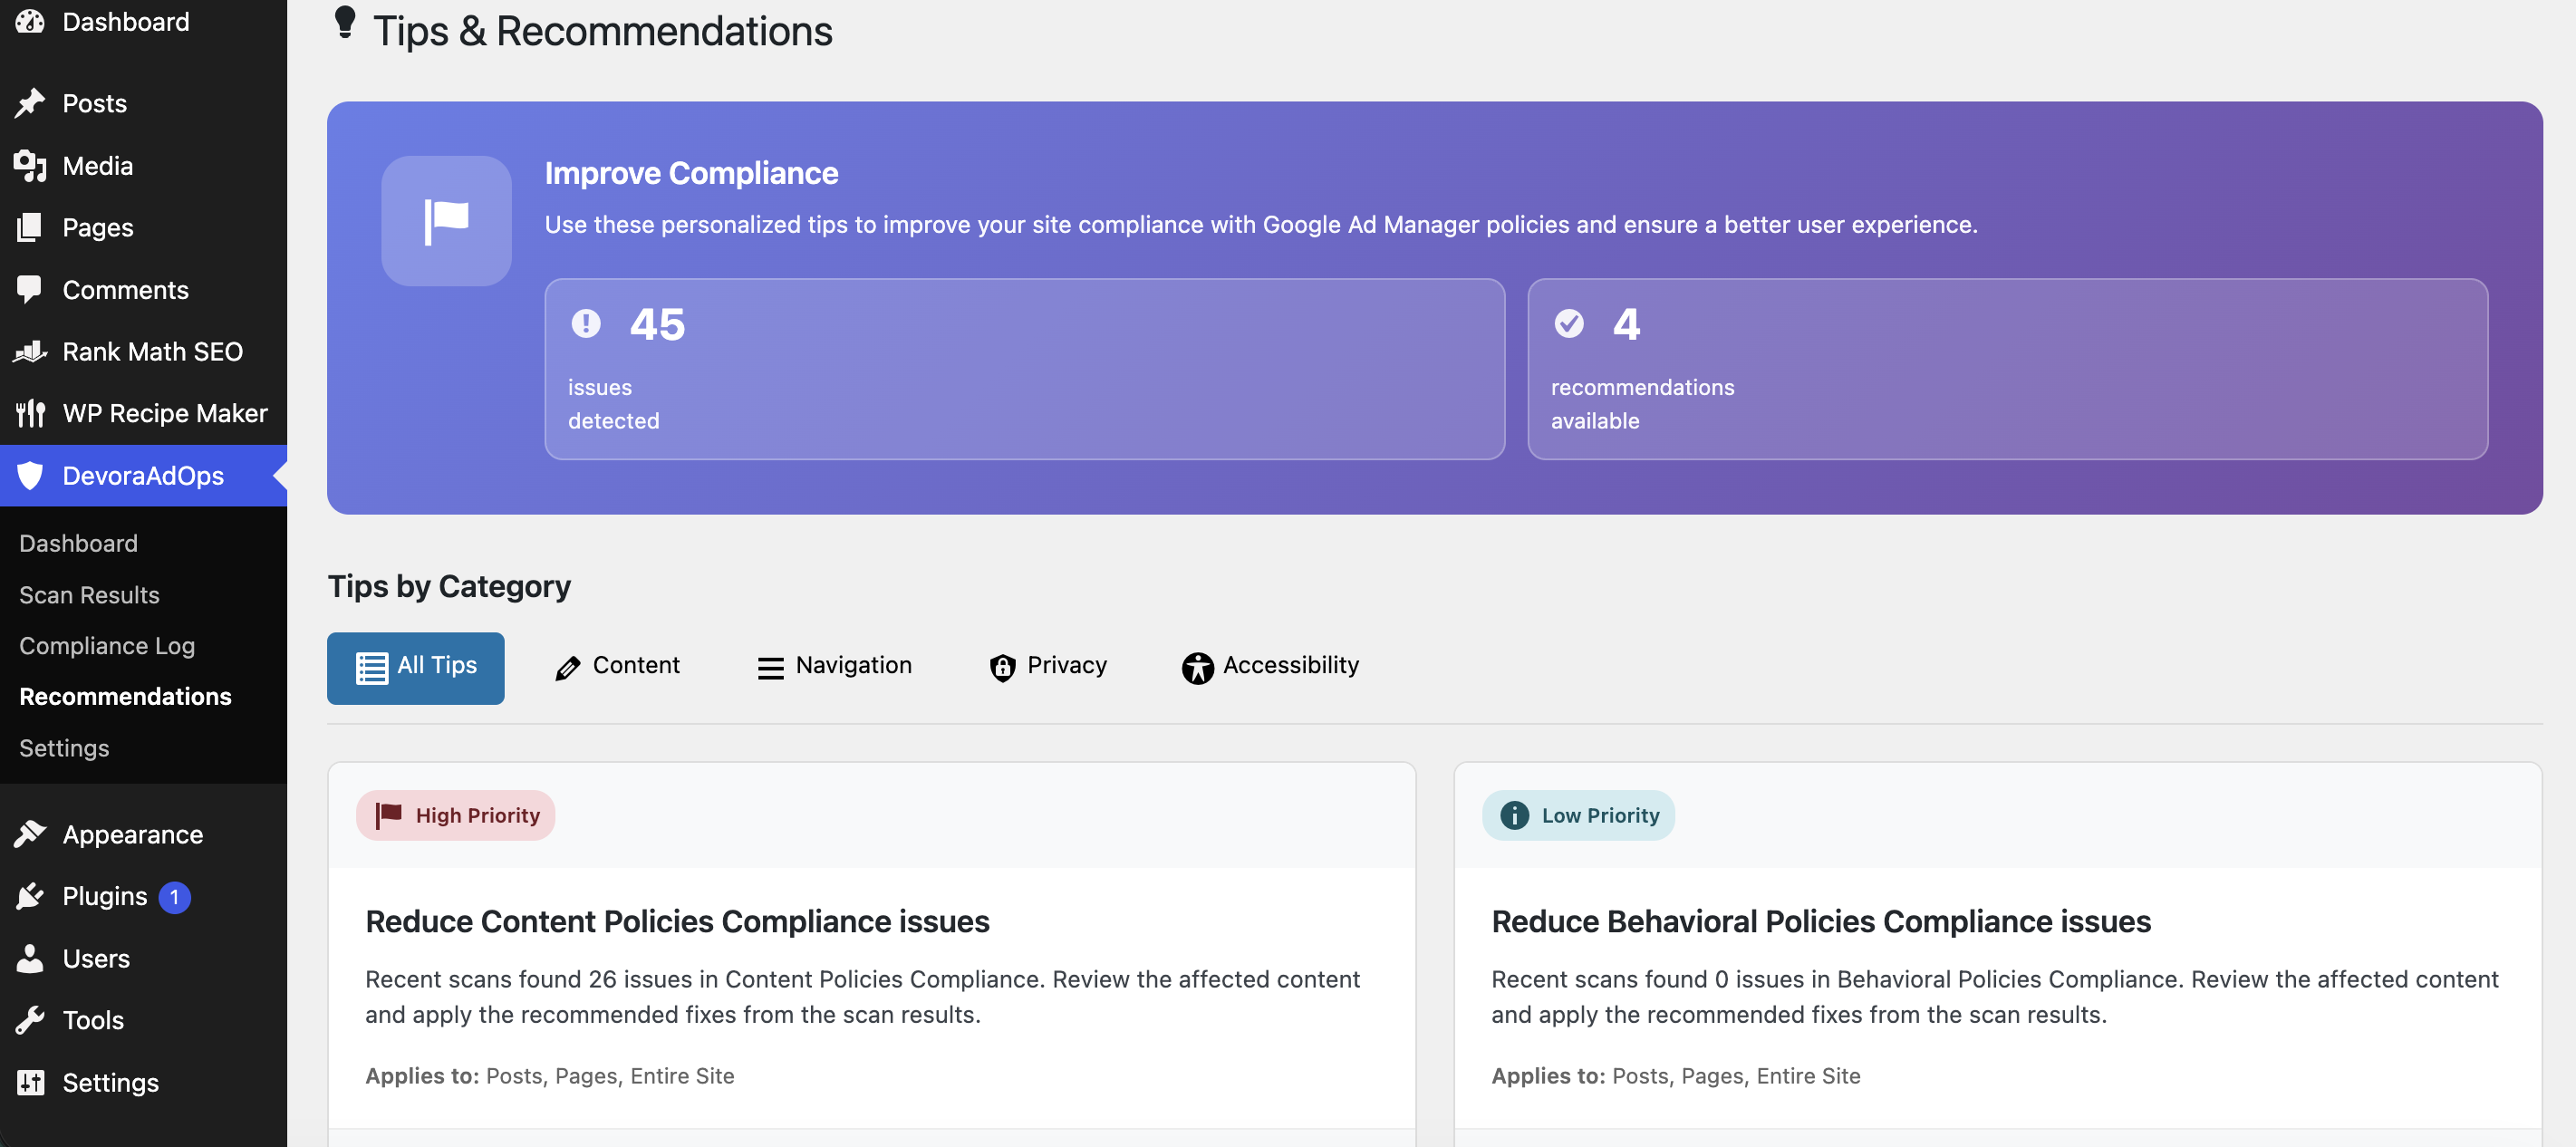Screen dimensions: 2576x1147
Task: Open Pages in the admin menu
Action: [97, 227]
